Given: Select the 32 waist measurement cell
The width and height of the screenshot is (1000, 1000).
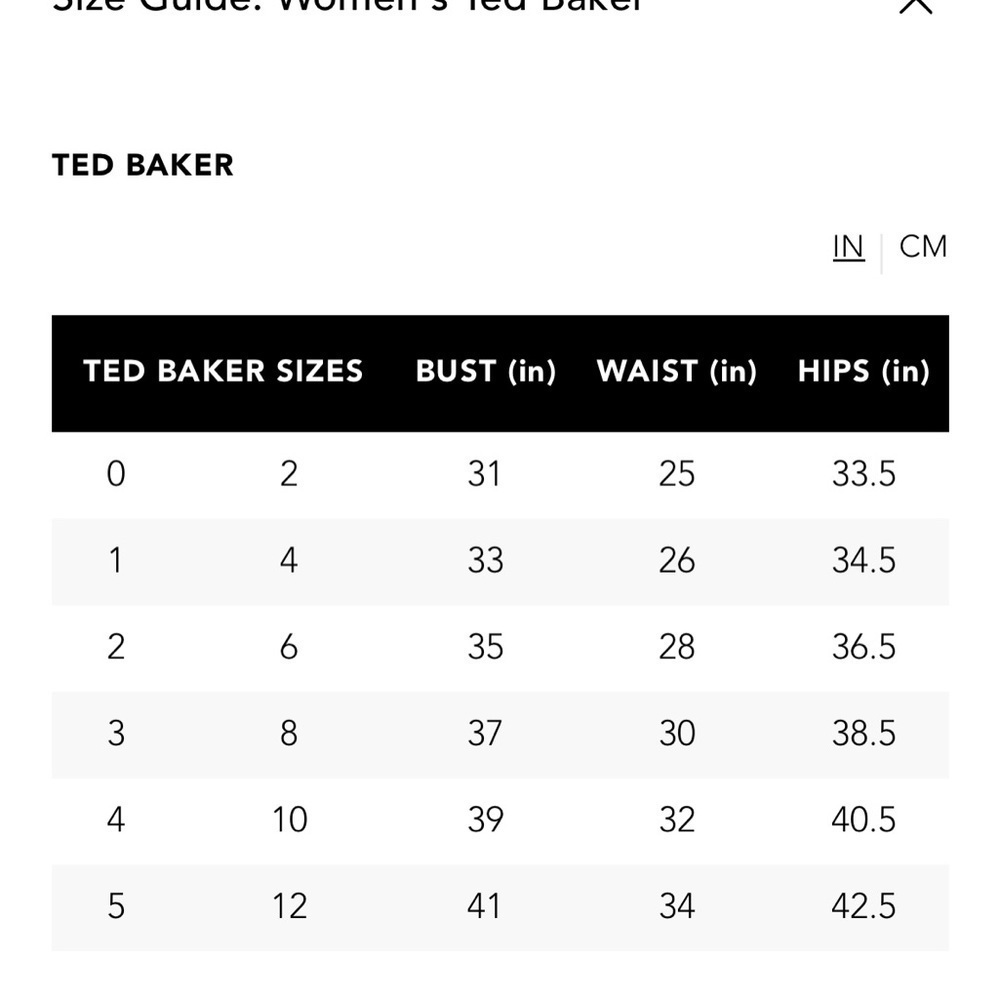Looking at the screenshot, I should (x=676, y=820).
